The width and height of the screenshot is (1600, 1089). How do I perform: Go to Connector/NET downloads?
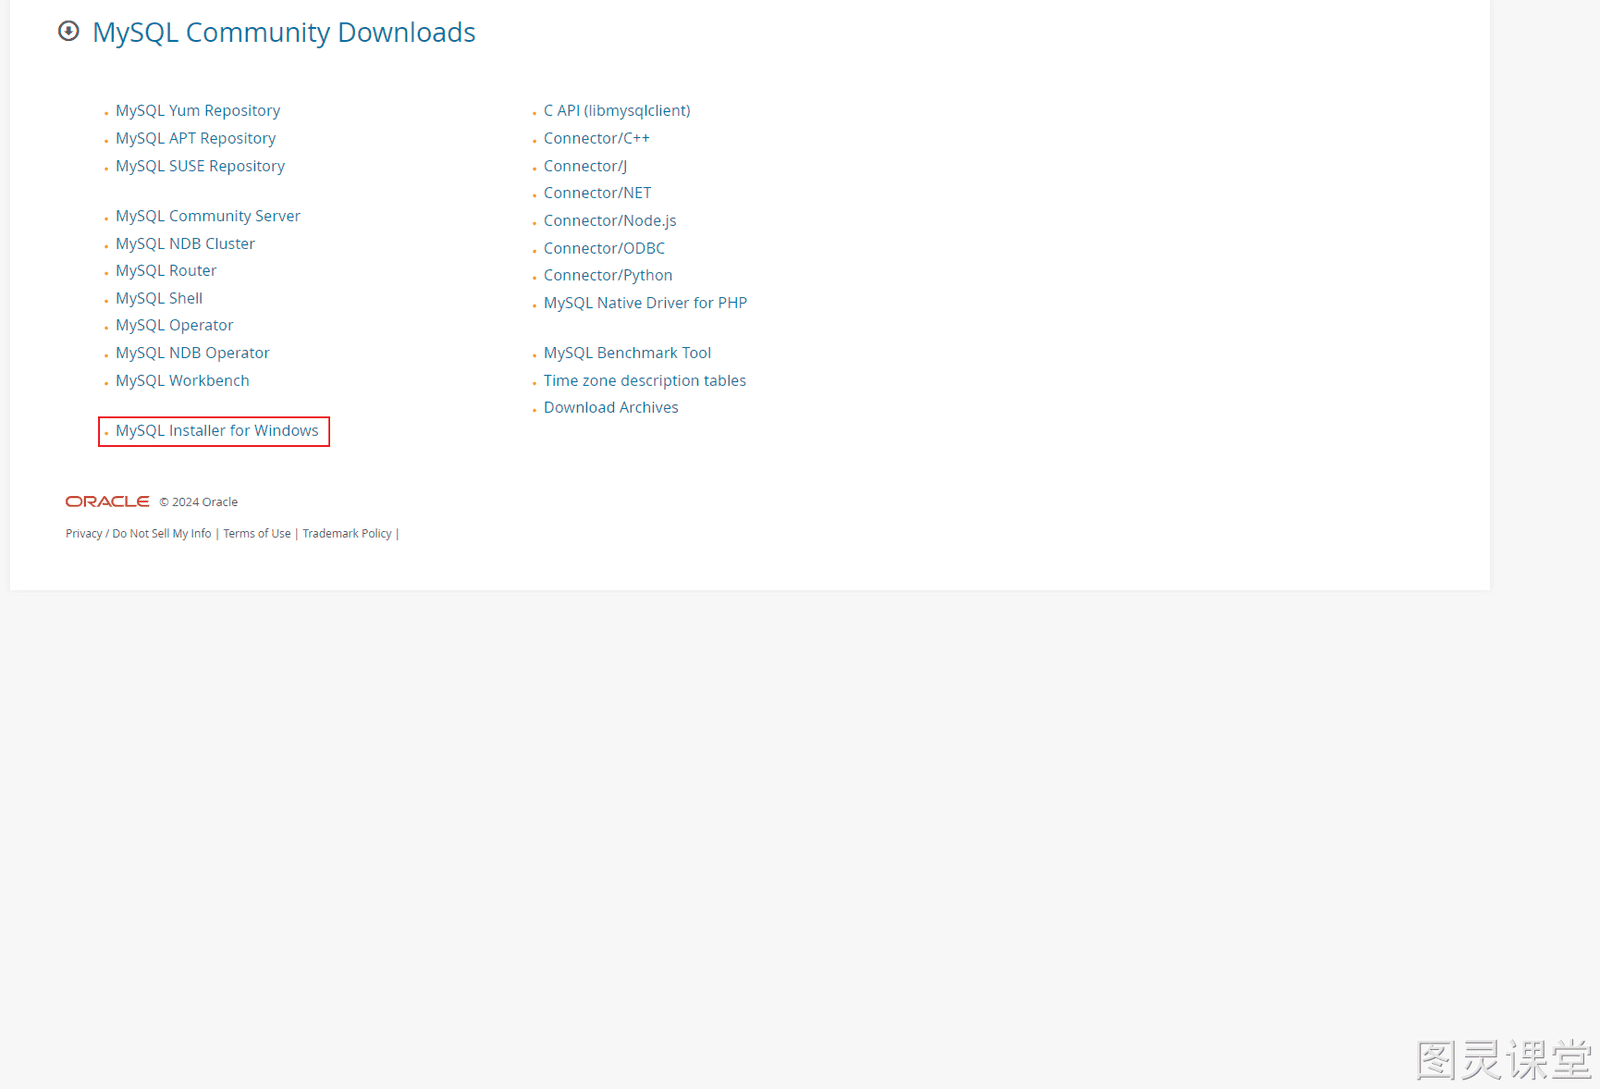point(598,193)
